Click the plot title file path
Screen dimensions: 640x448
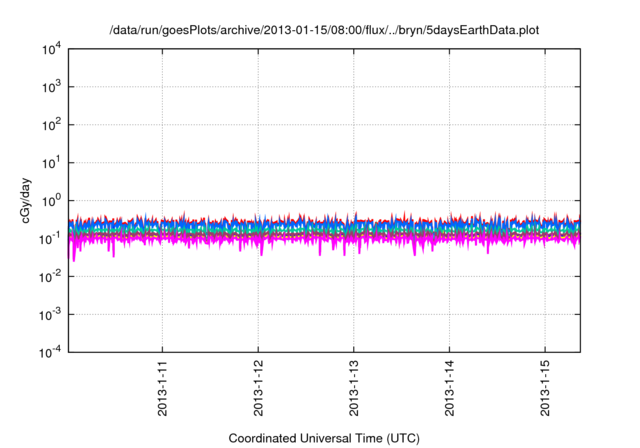click(324, 30)
